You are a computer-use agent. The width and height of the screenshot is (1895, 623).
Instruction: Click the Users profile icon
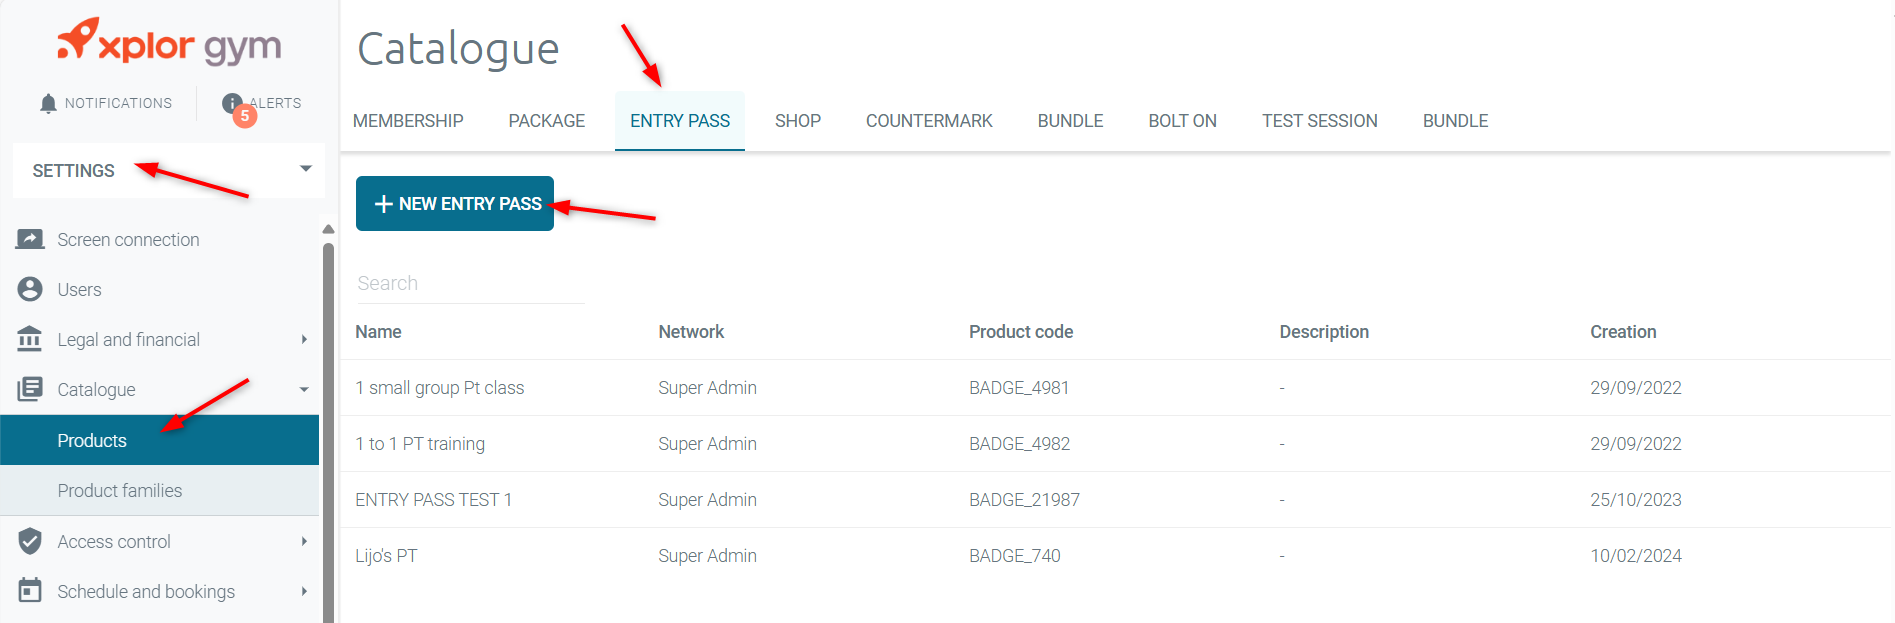(x=30, y=290)
